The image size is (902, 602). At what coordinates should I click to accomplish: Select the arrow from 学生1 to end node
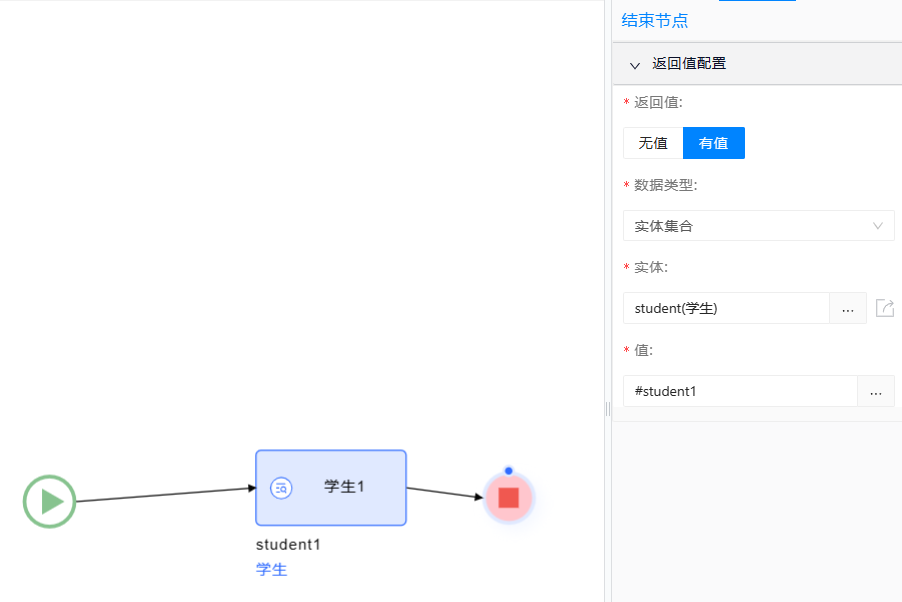445,493
